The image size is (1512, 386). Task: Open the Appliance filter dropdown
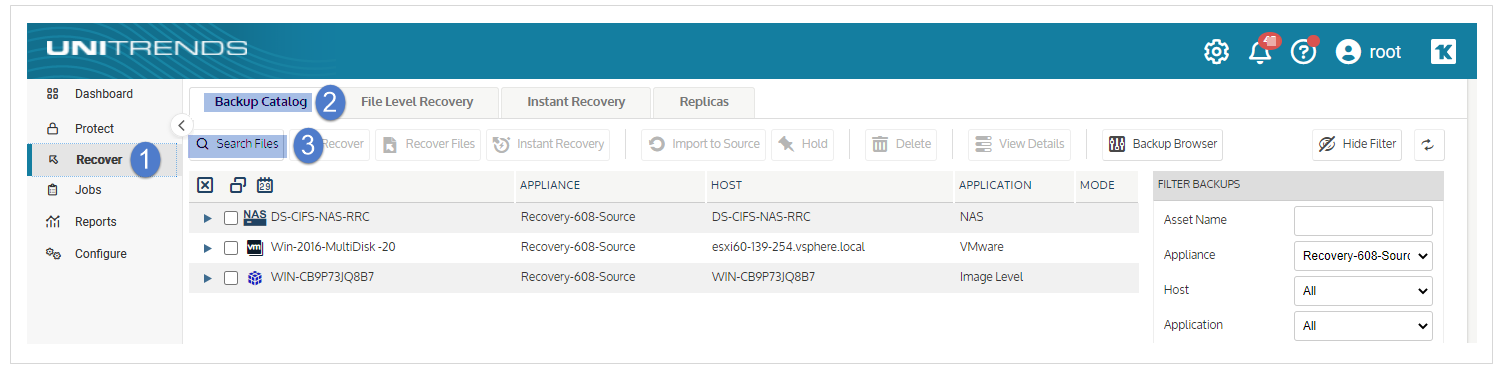click(x=1363, y=256)
